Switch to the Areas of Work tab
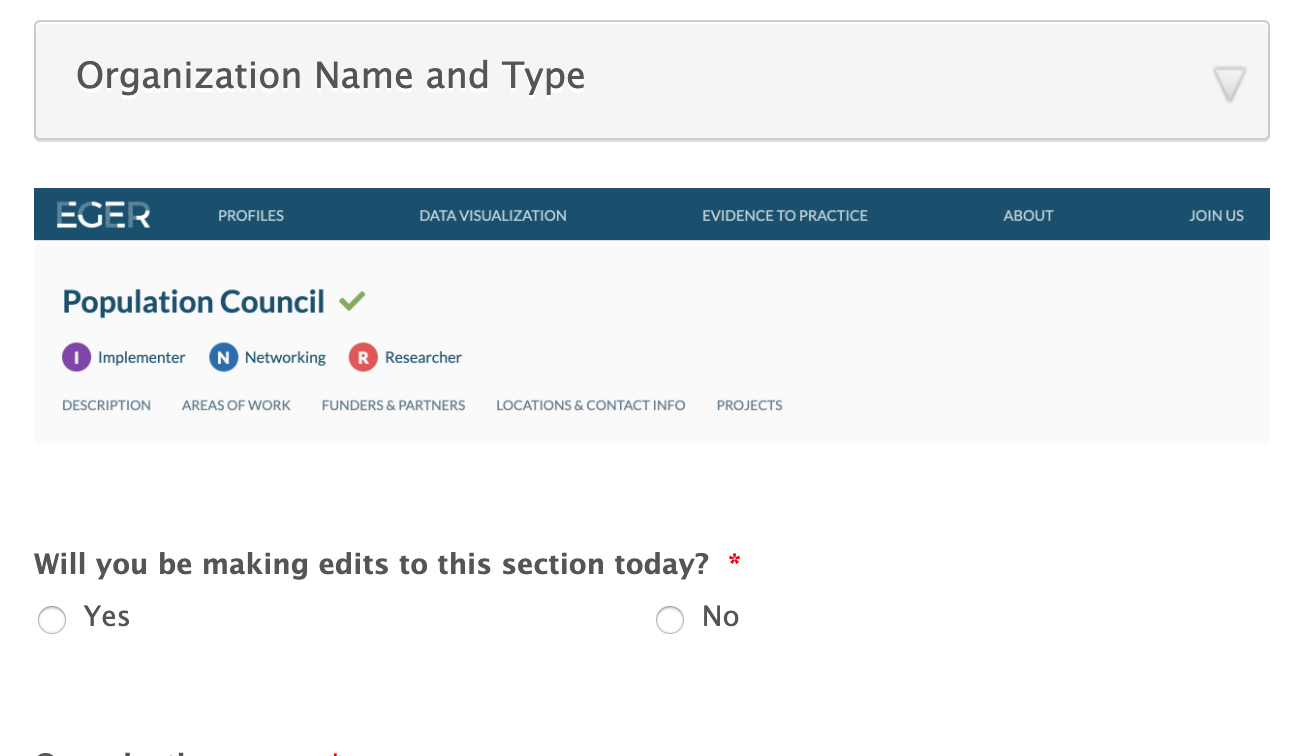Viewport: 1296px width, 756px height. tap(236, 405)
